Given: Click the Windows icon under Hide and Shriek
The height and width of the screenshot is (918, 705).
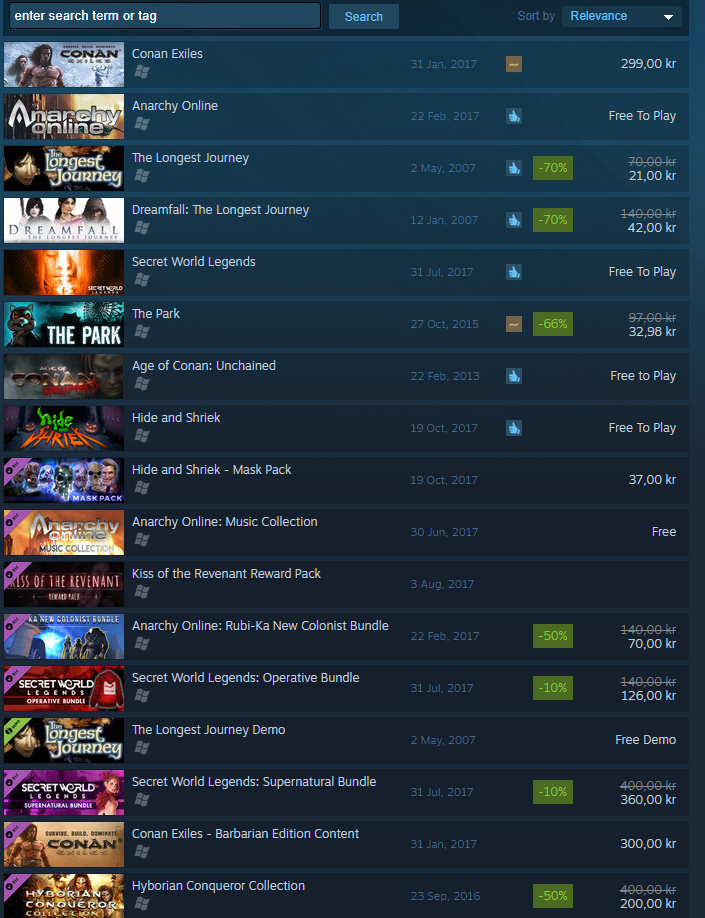Looking at the screenshot, I should point(141,436).
